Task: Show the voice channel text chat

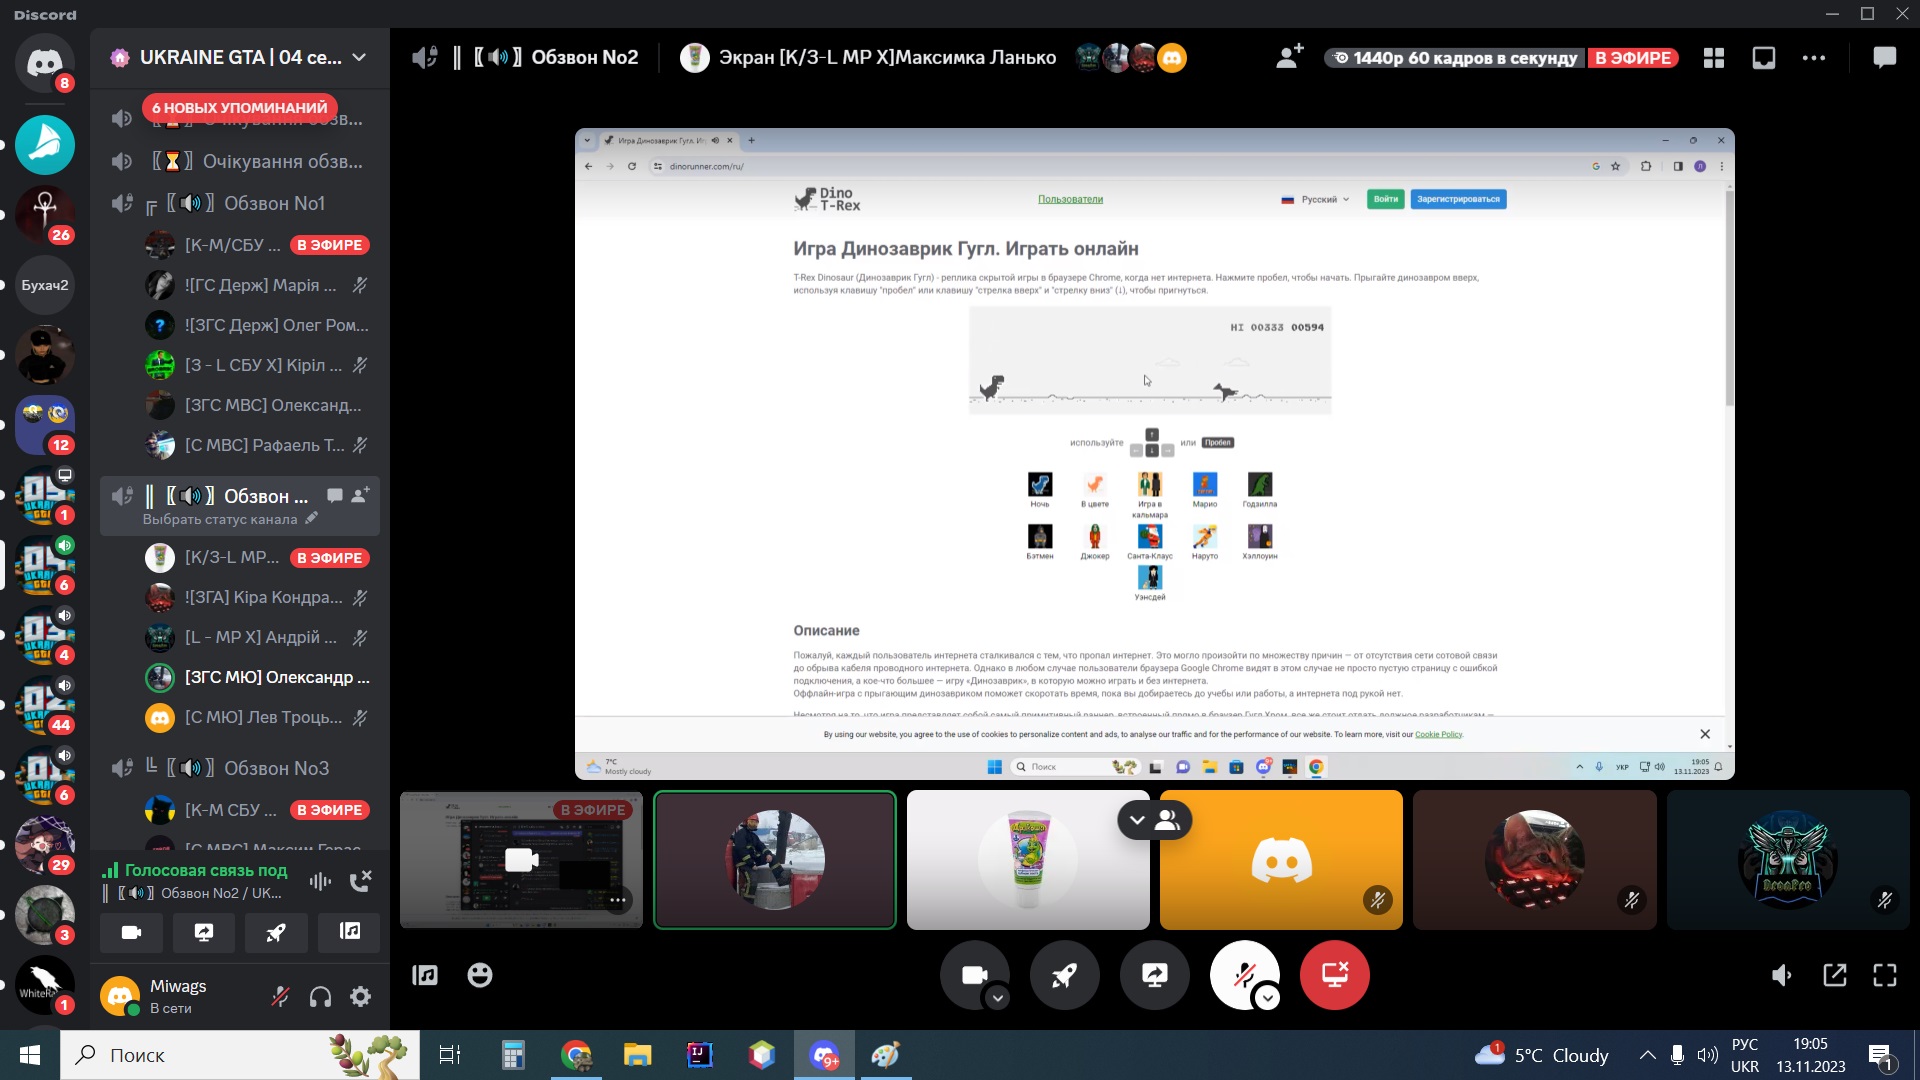Action: [1884, 58]
